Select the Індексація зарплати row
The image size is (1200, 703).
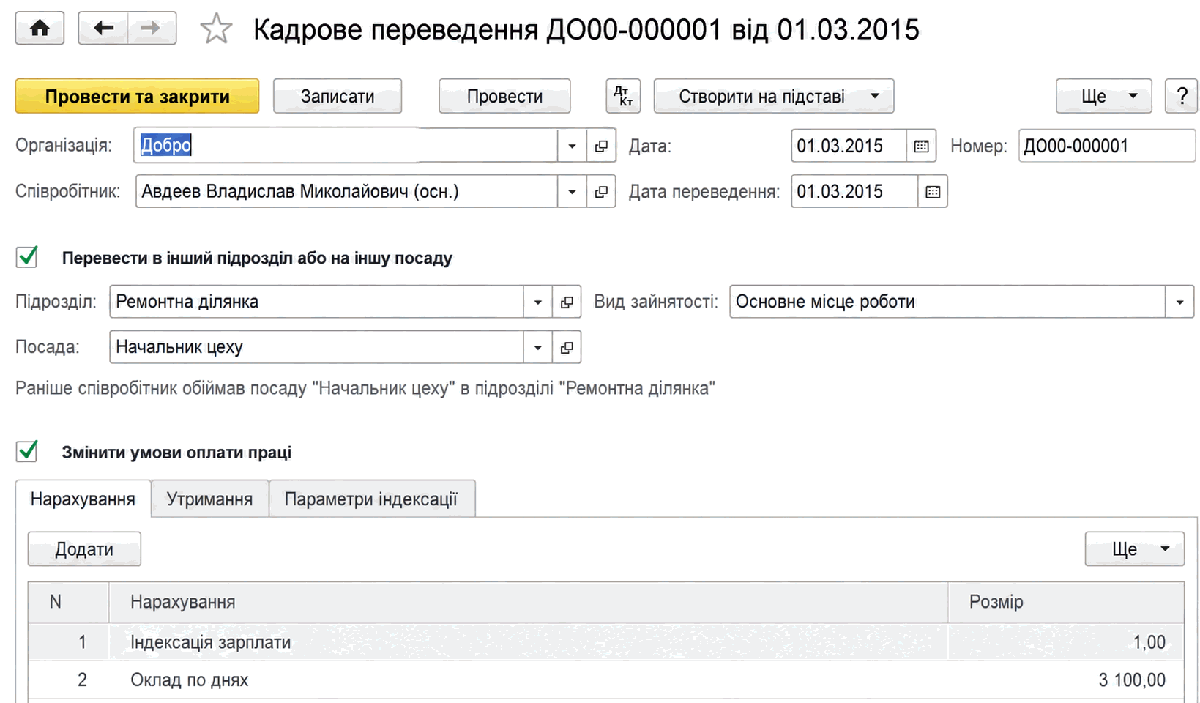[606, 642]
